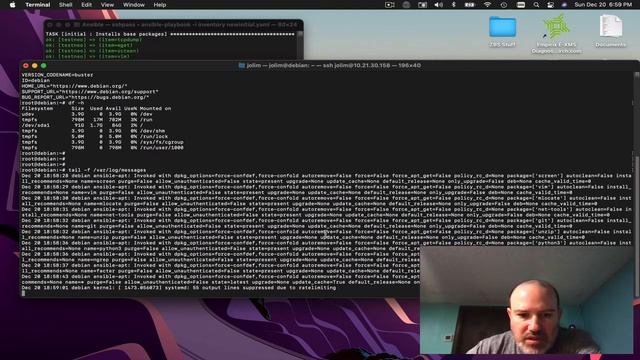Open the Time Machine menu bar icon

click(x=504, y=5)
